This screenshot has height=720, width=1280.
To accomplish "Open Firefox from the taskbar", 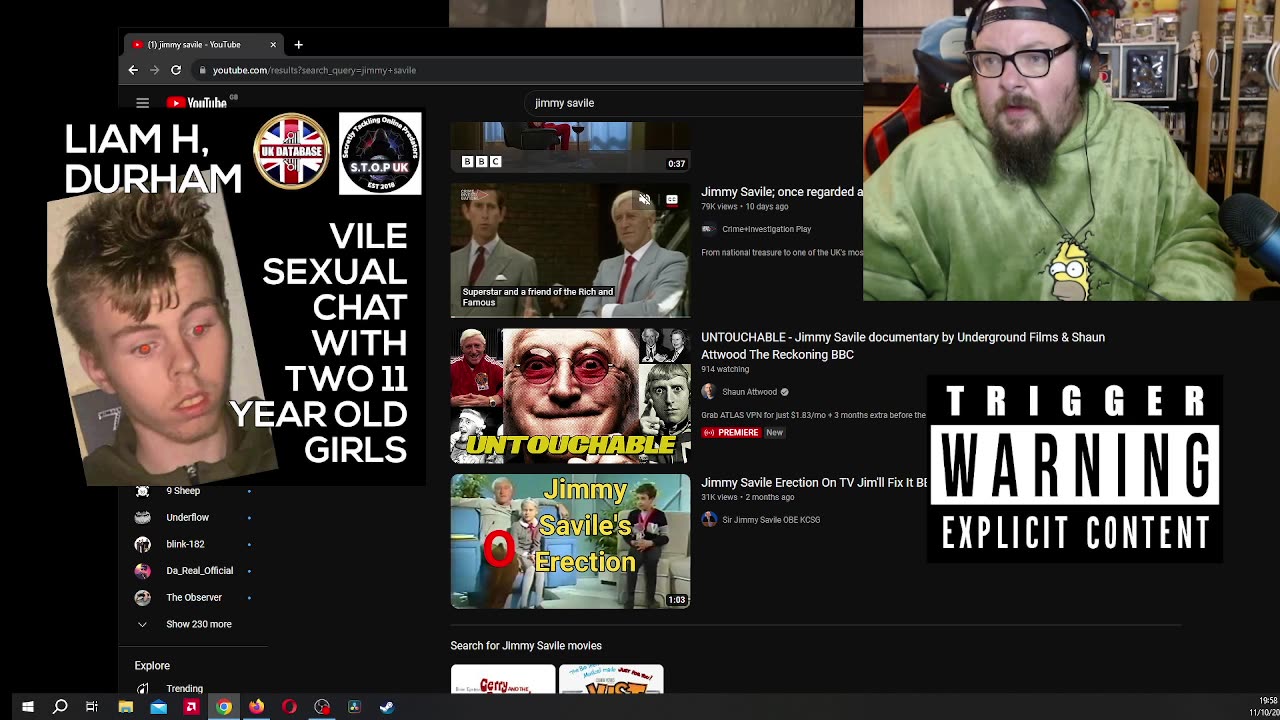I will coord(257,707).
